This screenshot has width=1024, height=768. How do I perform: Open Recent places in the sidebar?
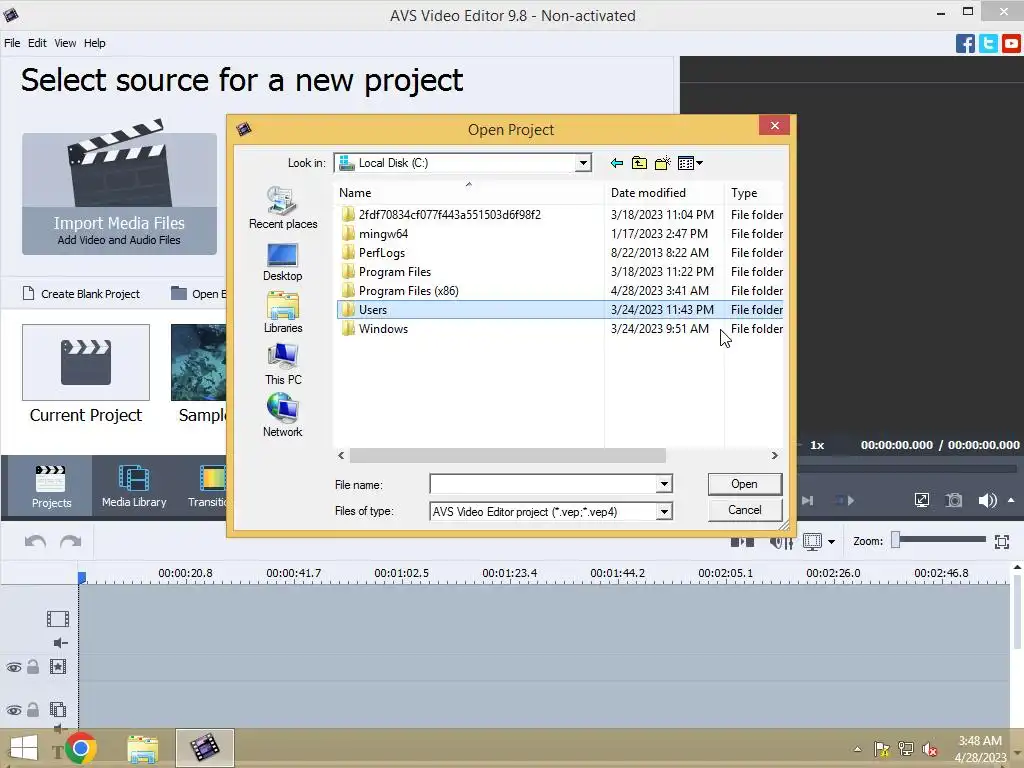(283, 208)
